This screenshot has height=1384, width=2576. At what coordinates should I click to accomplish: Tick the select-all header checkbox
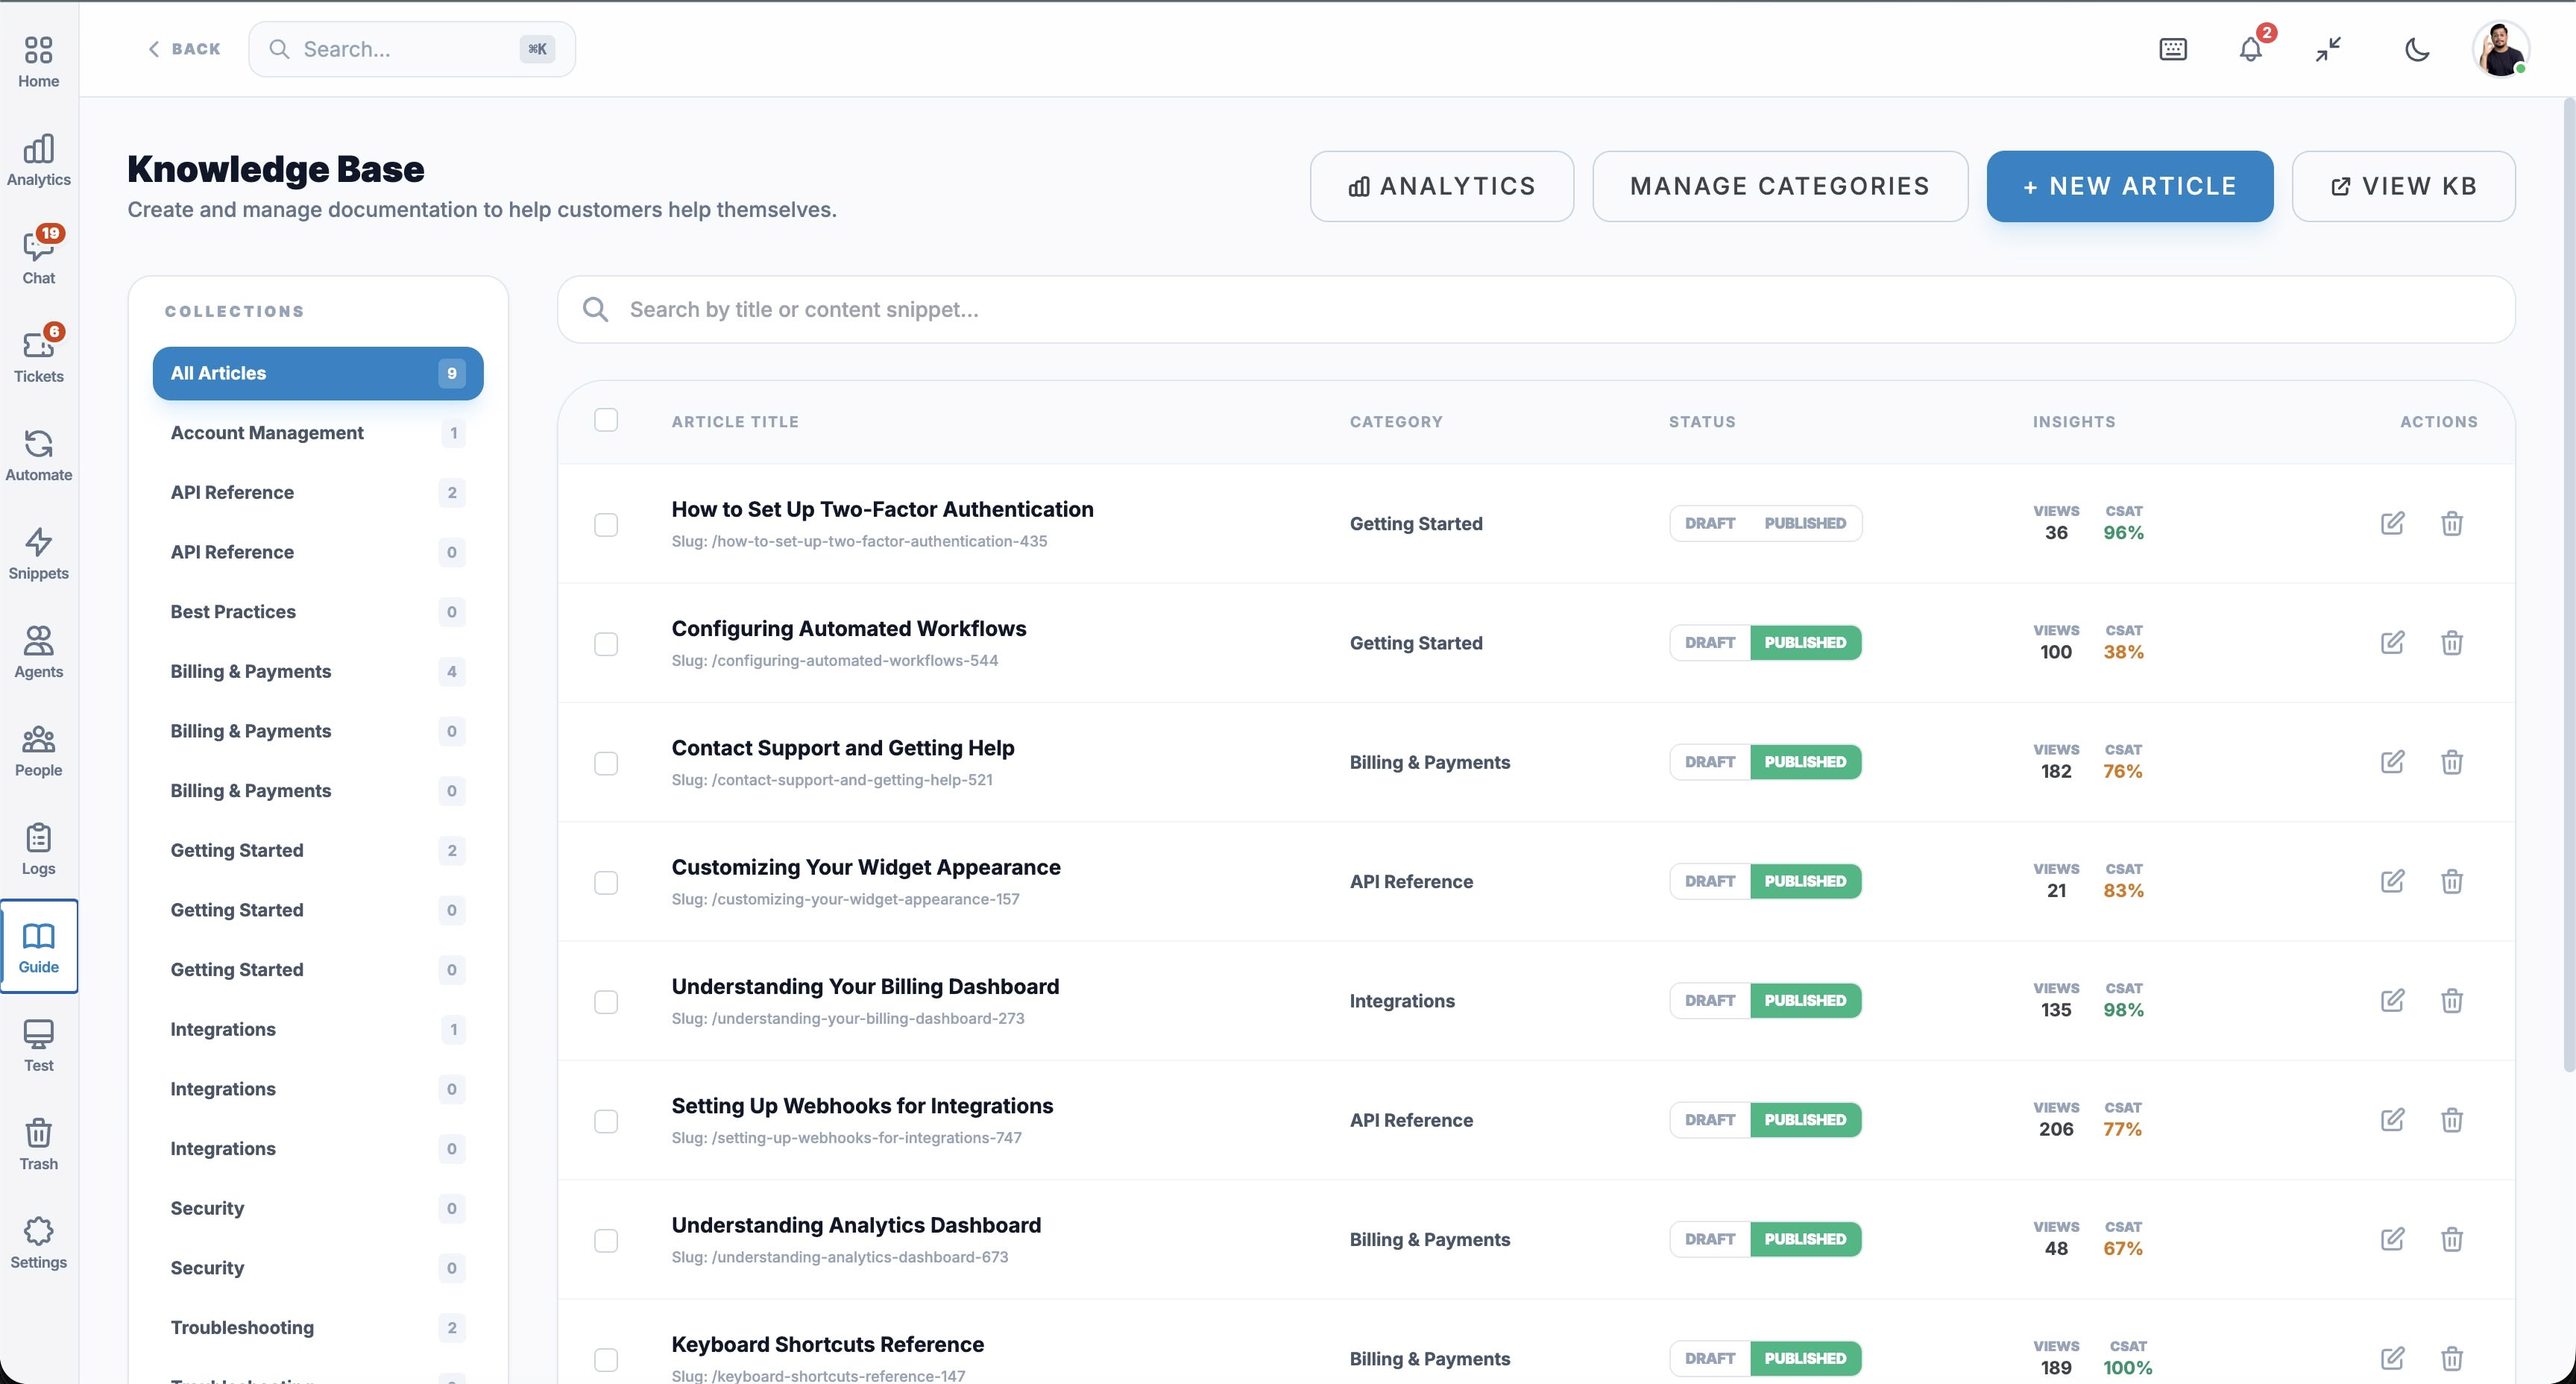(606, 420)
